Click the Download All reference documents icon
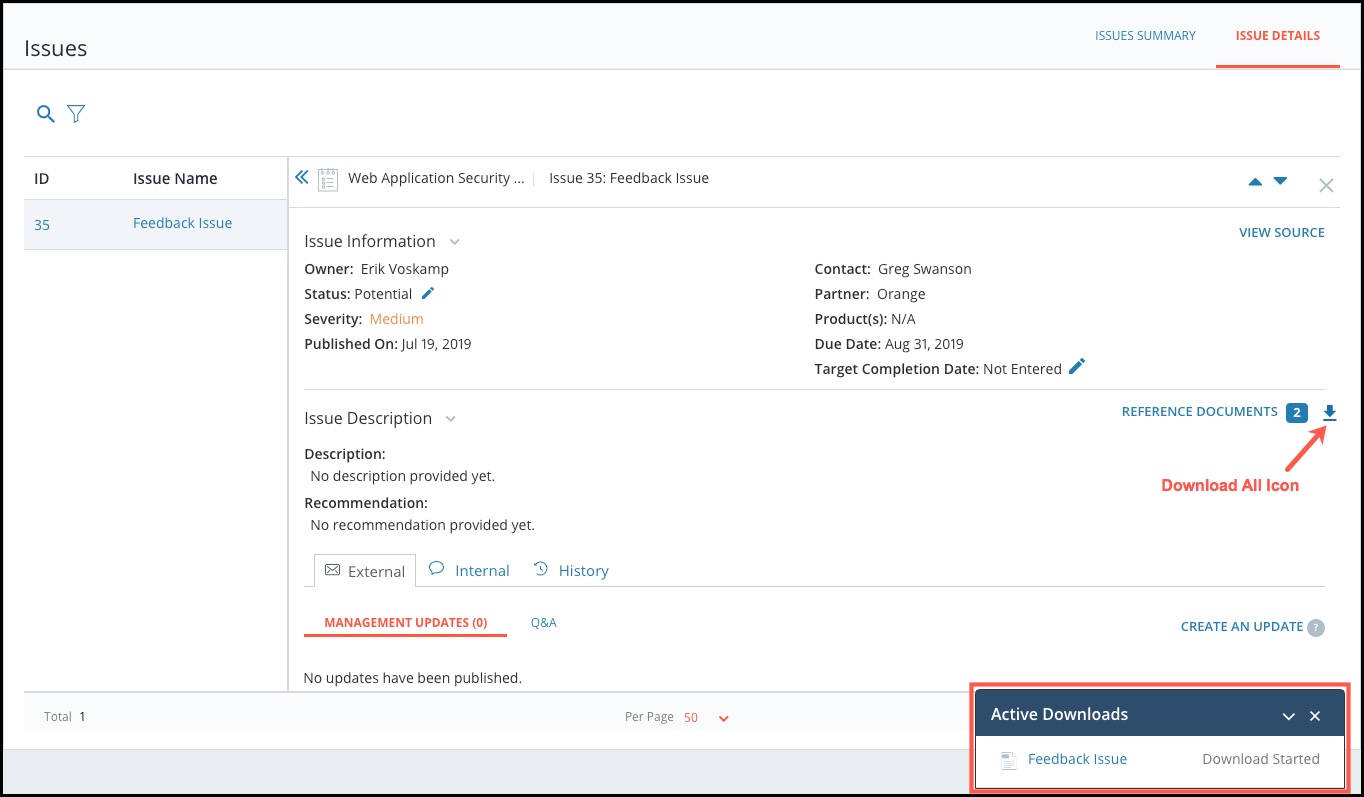 pos(1329,412)
